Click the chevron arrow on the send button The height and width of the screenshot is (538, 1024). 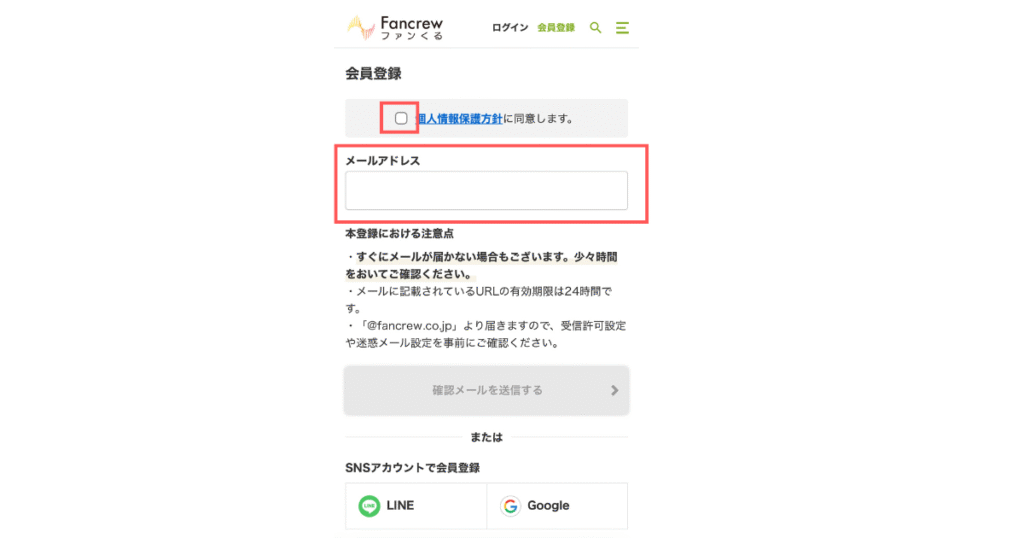click(x=614, y=390)
